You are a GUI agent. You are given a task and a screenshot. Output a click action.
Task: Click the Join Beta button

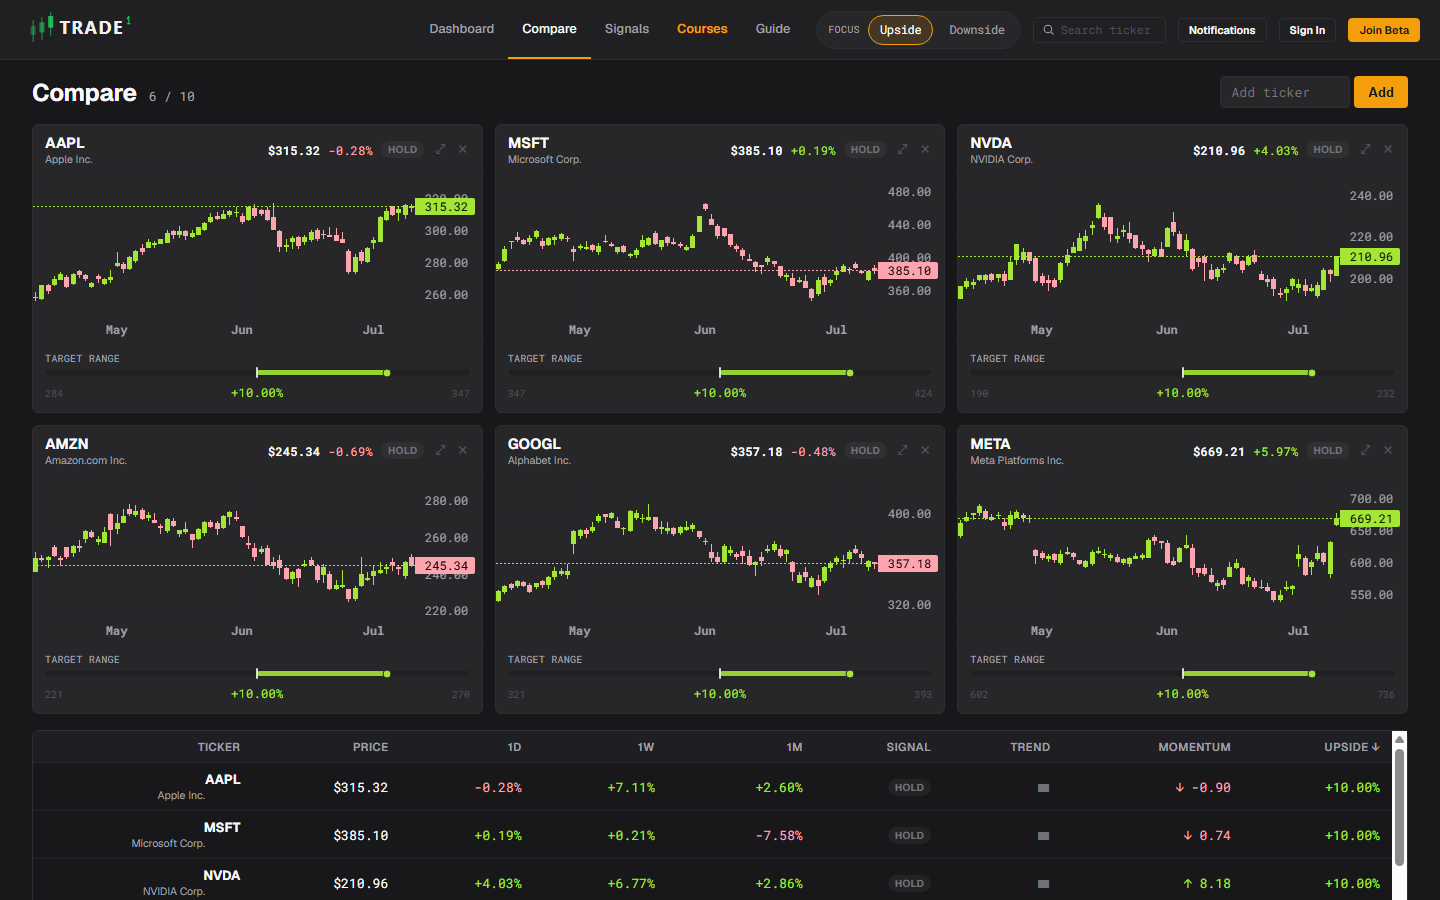click(1384, 30)
